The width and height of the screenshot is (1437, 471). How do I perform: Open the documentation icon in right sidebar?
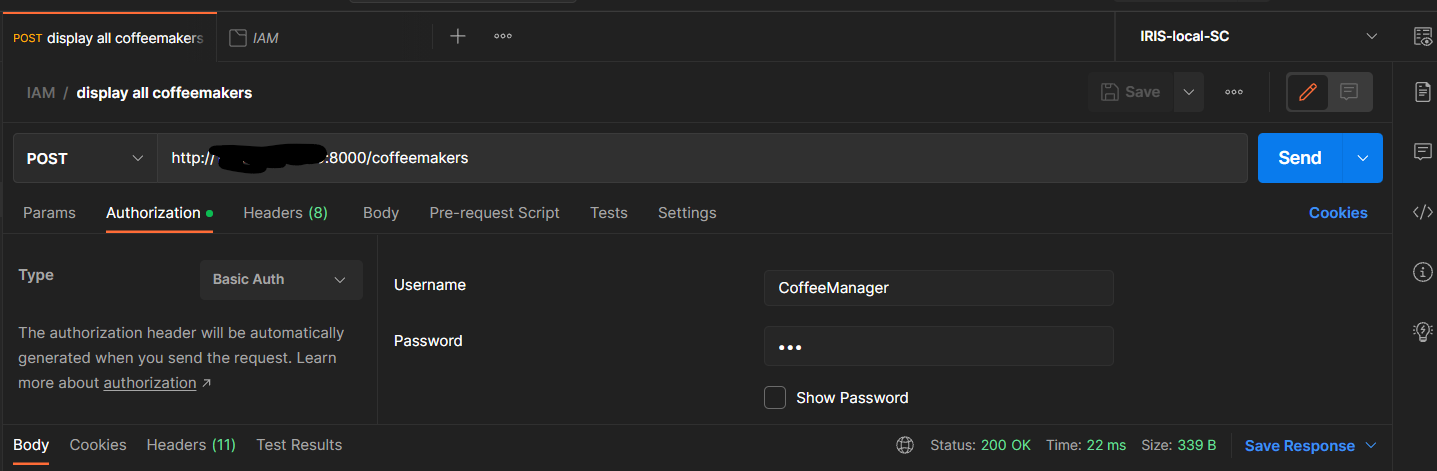pyautogui.click(x=1422, y=92)
